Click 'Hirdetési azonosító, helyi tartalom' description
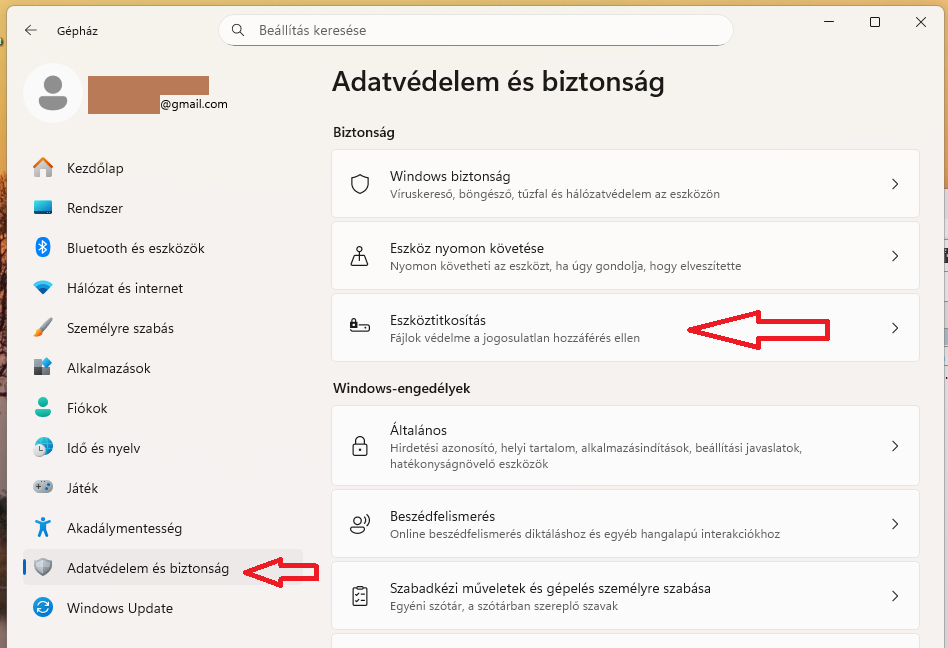948x648 pixels. tap(596, 456)
